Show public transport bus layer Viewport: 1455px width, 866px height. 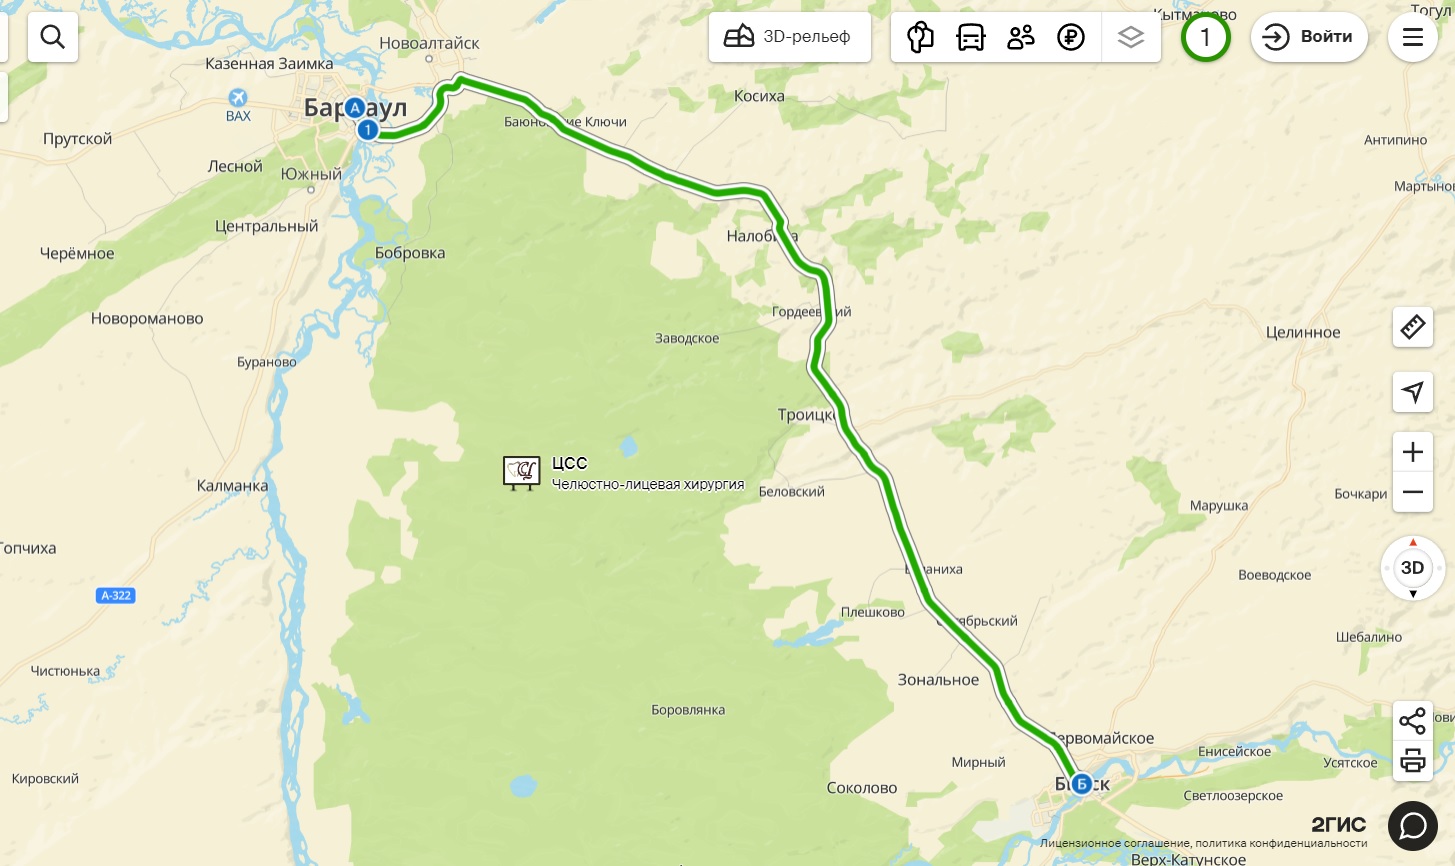[971, 37]
